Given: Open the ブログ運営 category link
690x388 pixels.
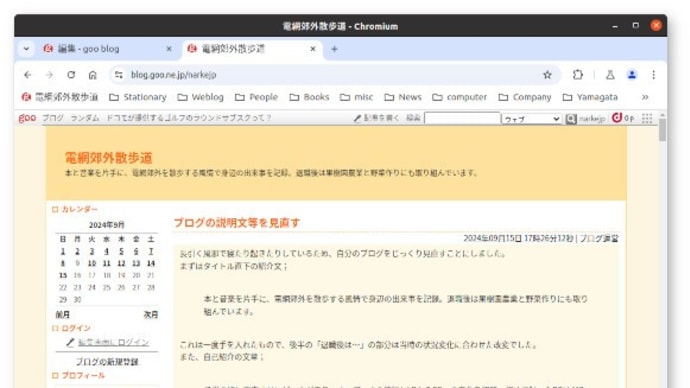Looking at the screenshot, I should click(x=599, y=238).
